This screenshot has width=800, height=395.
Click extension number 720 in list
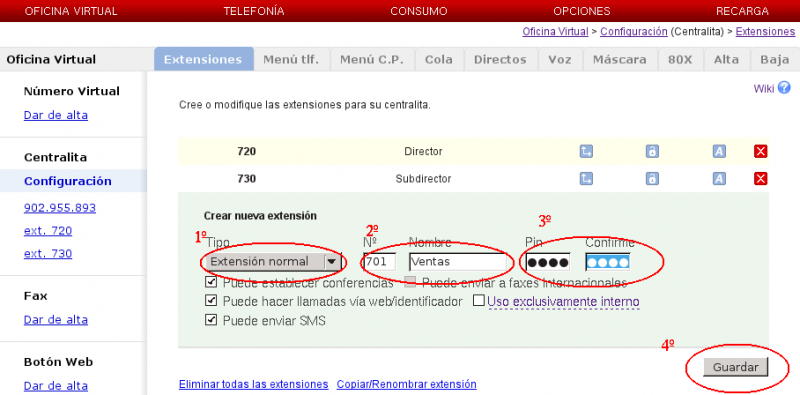click(x=246, y=152)
